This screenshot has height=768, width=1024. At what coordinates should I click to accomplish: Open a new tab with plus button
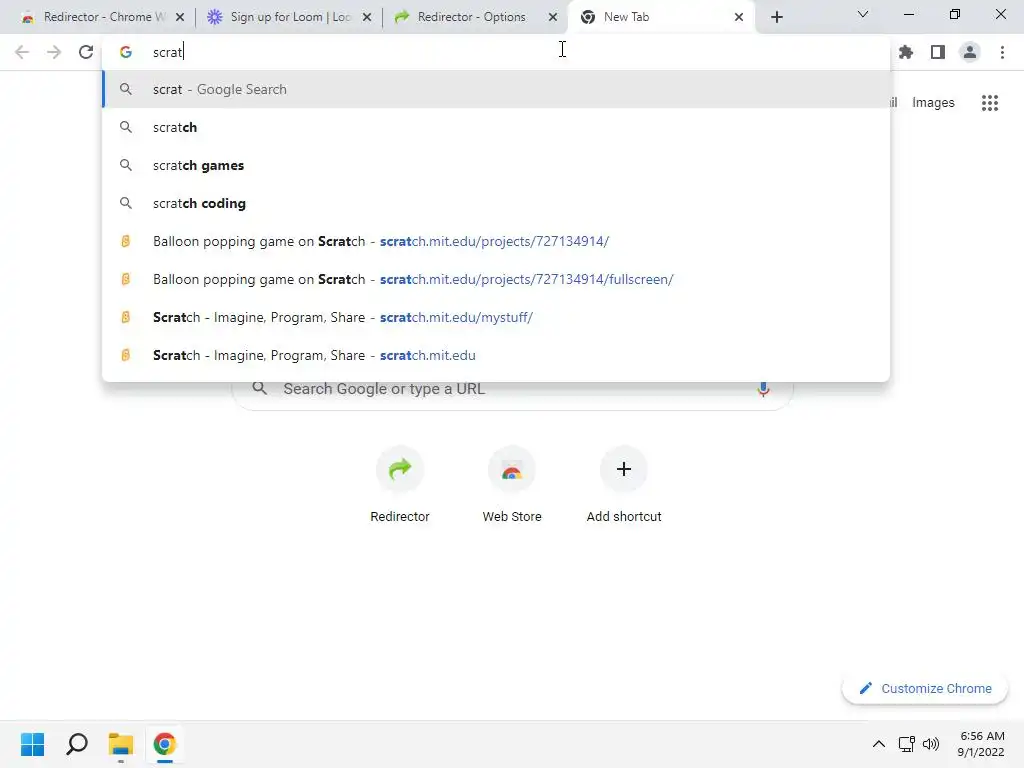pyautogui.click(x=776, y=17)
